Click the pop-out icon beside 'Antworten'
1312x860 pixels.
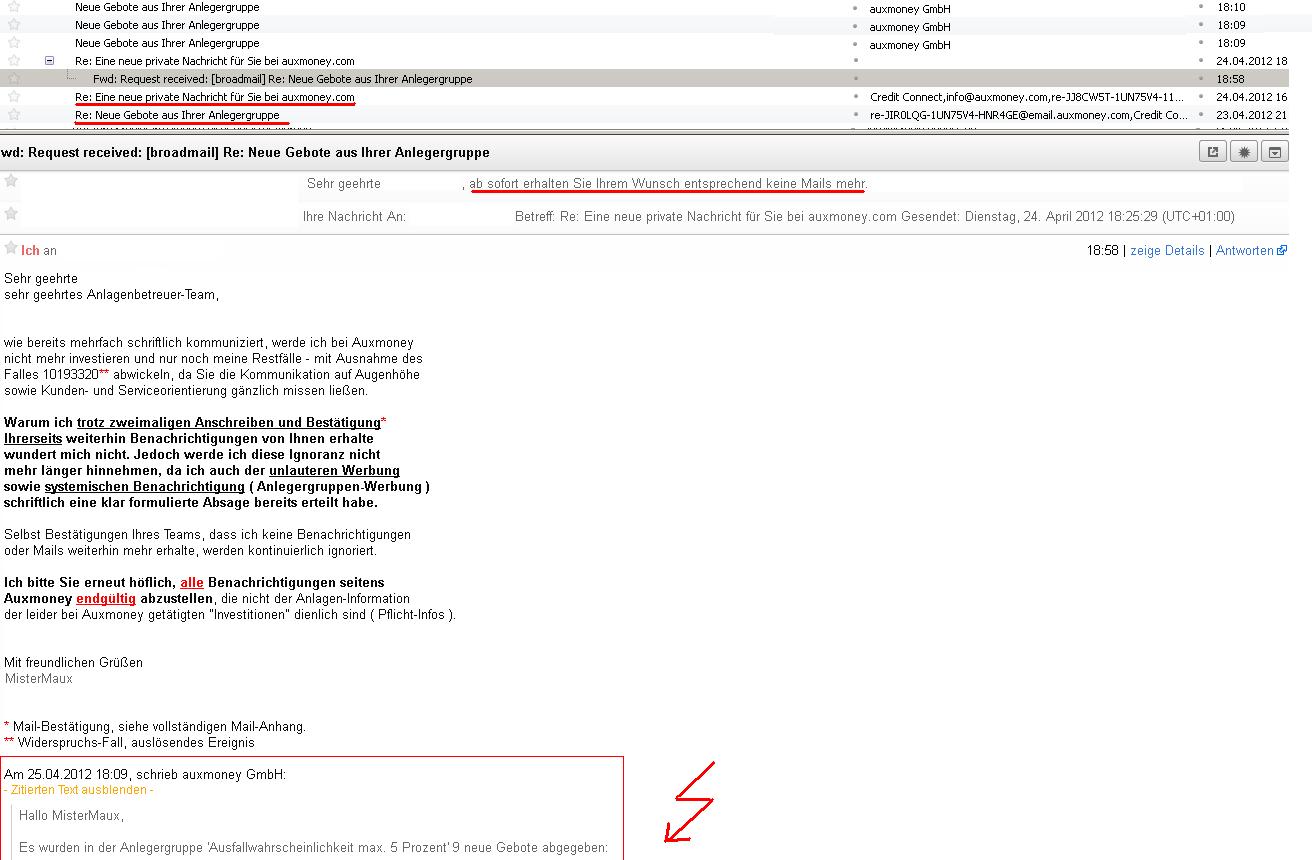pos(1283,251)
